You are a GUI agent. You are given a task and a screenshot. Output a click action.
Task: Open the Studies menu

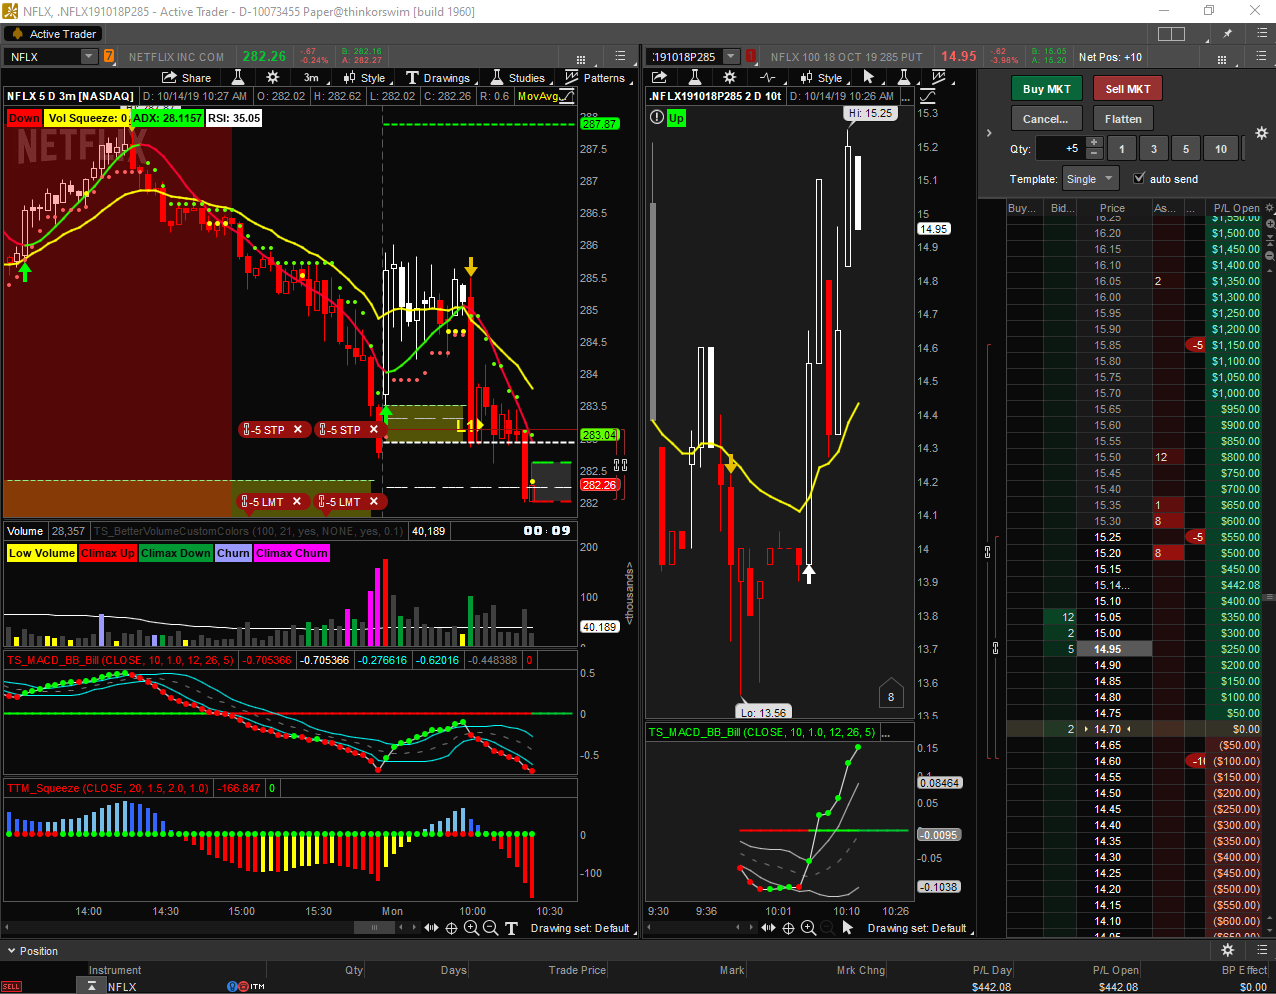(x=518, y=78)
